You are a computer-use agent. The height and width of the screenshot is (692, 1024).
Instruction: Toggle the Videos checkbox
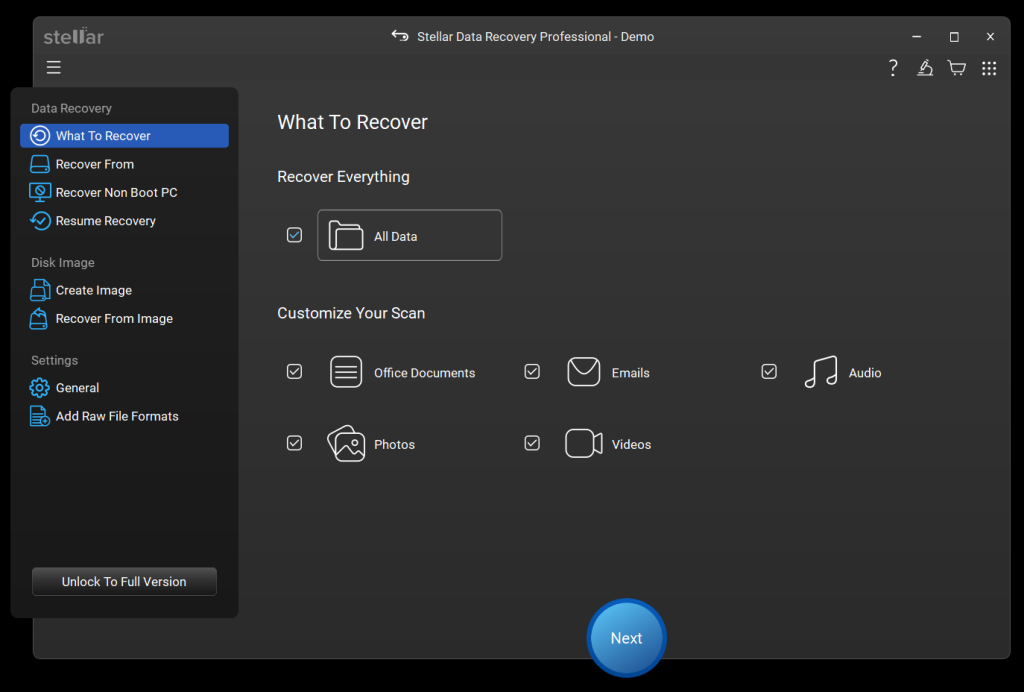(532, 443)
